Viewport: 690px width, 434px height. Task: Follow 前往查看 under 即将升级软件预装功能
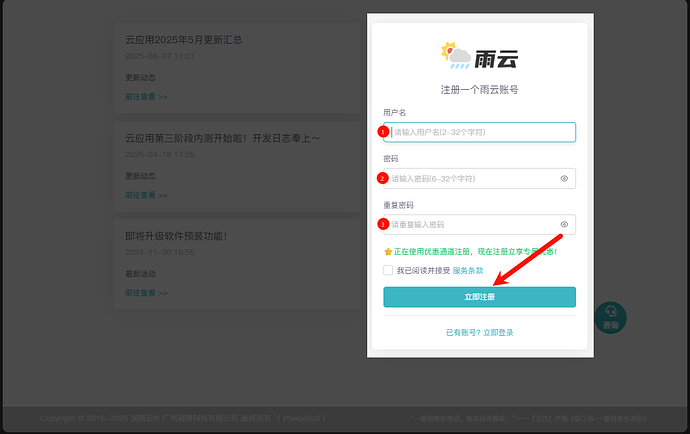pyautogui.click(x=146, y=293)
